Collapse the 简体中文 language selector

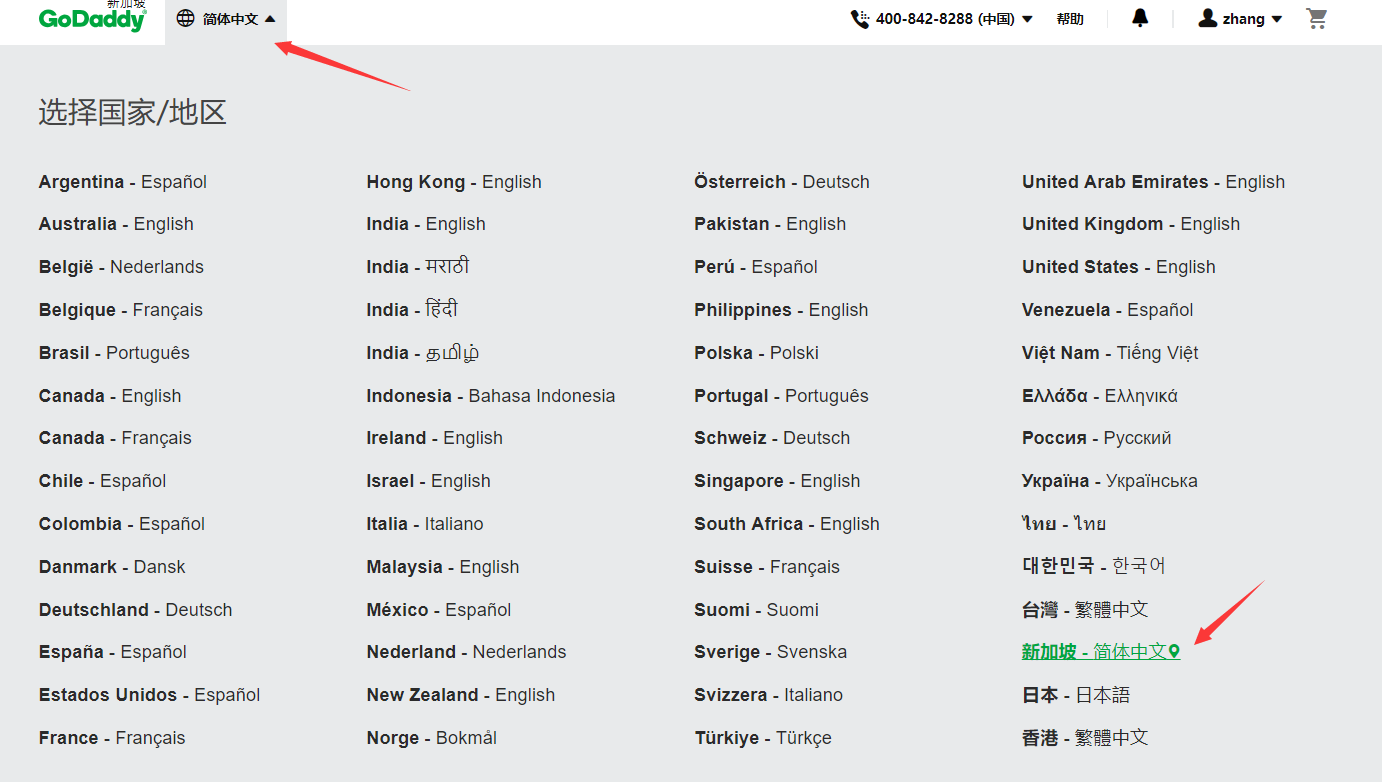click(226, 19)
